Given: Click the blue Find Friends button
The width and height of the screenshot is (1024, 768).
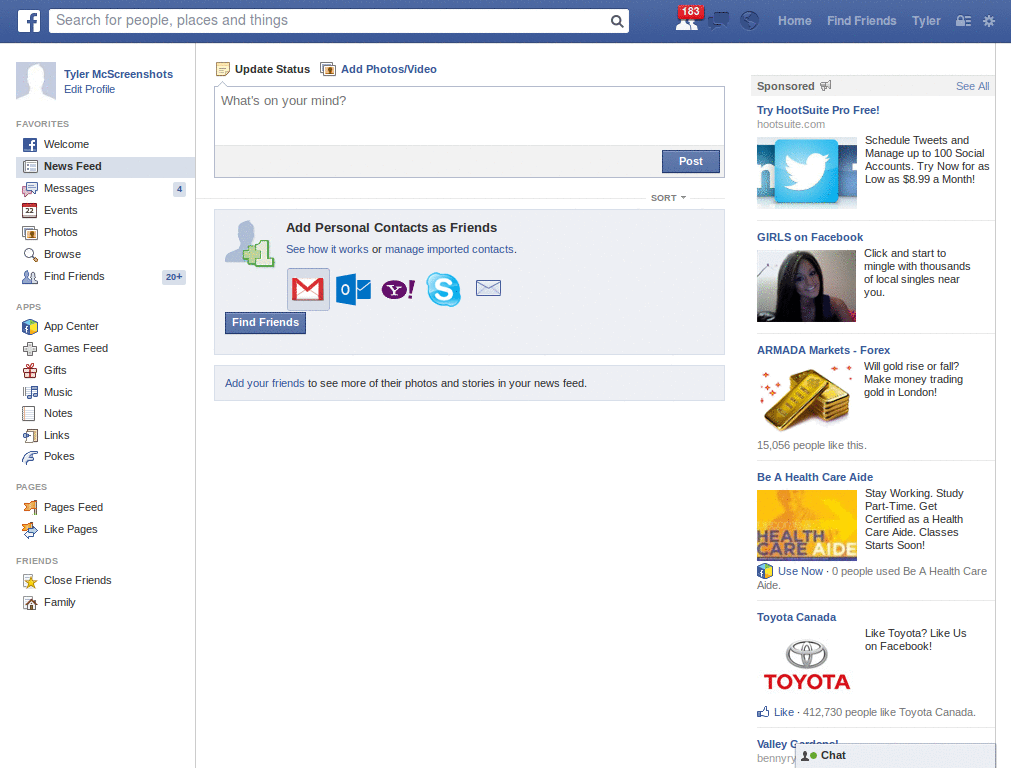Looking at the screenshot, I should click(x=265, y=323).
